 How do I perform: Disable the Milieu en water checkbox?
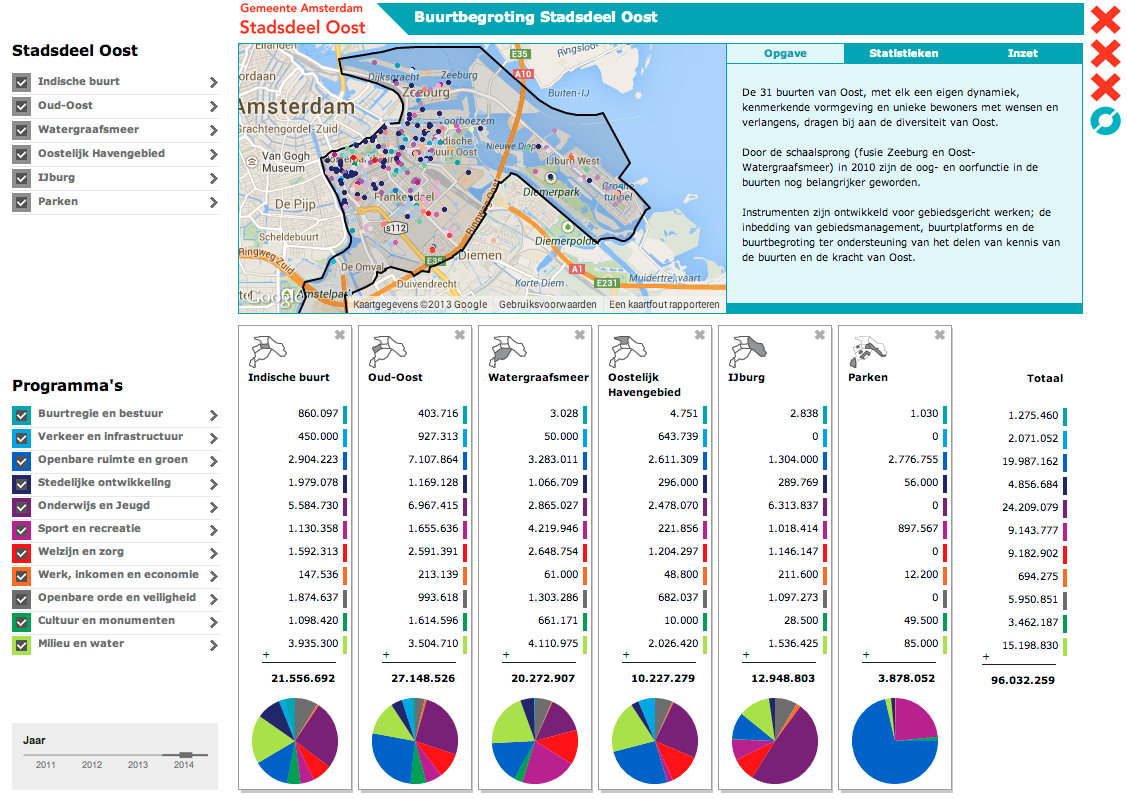22,645
